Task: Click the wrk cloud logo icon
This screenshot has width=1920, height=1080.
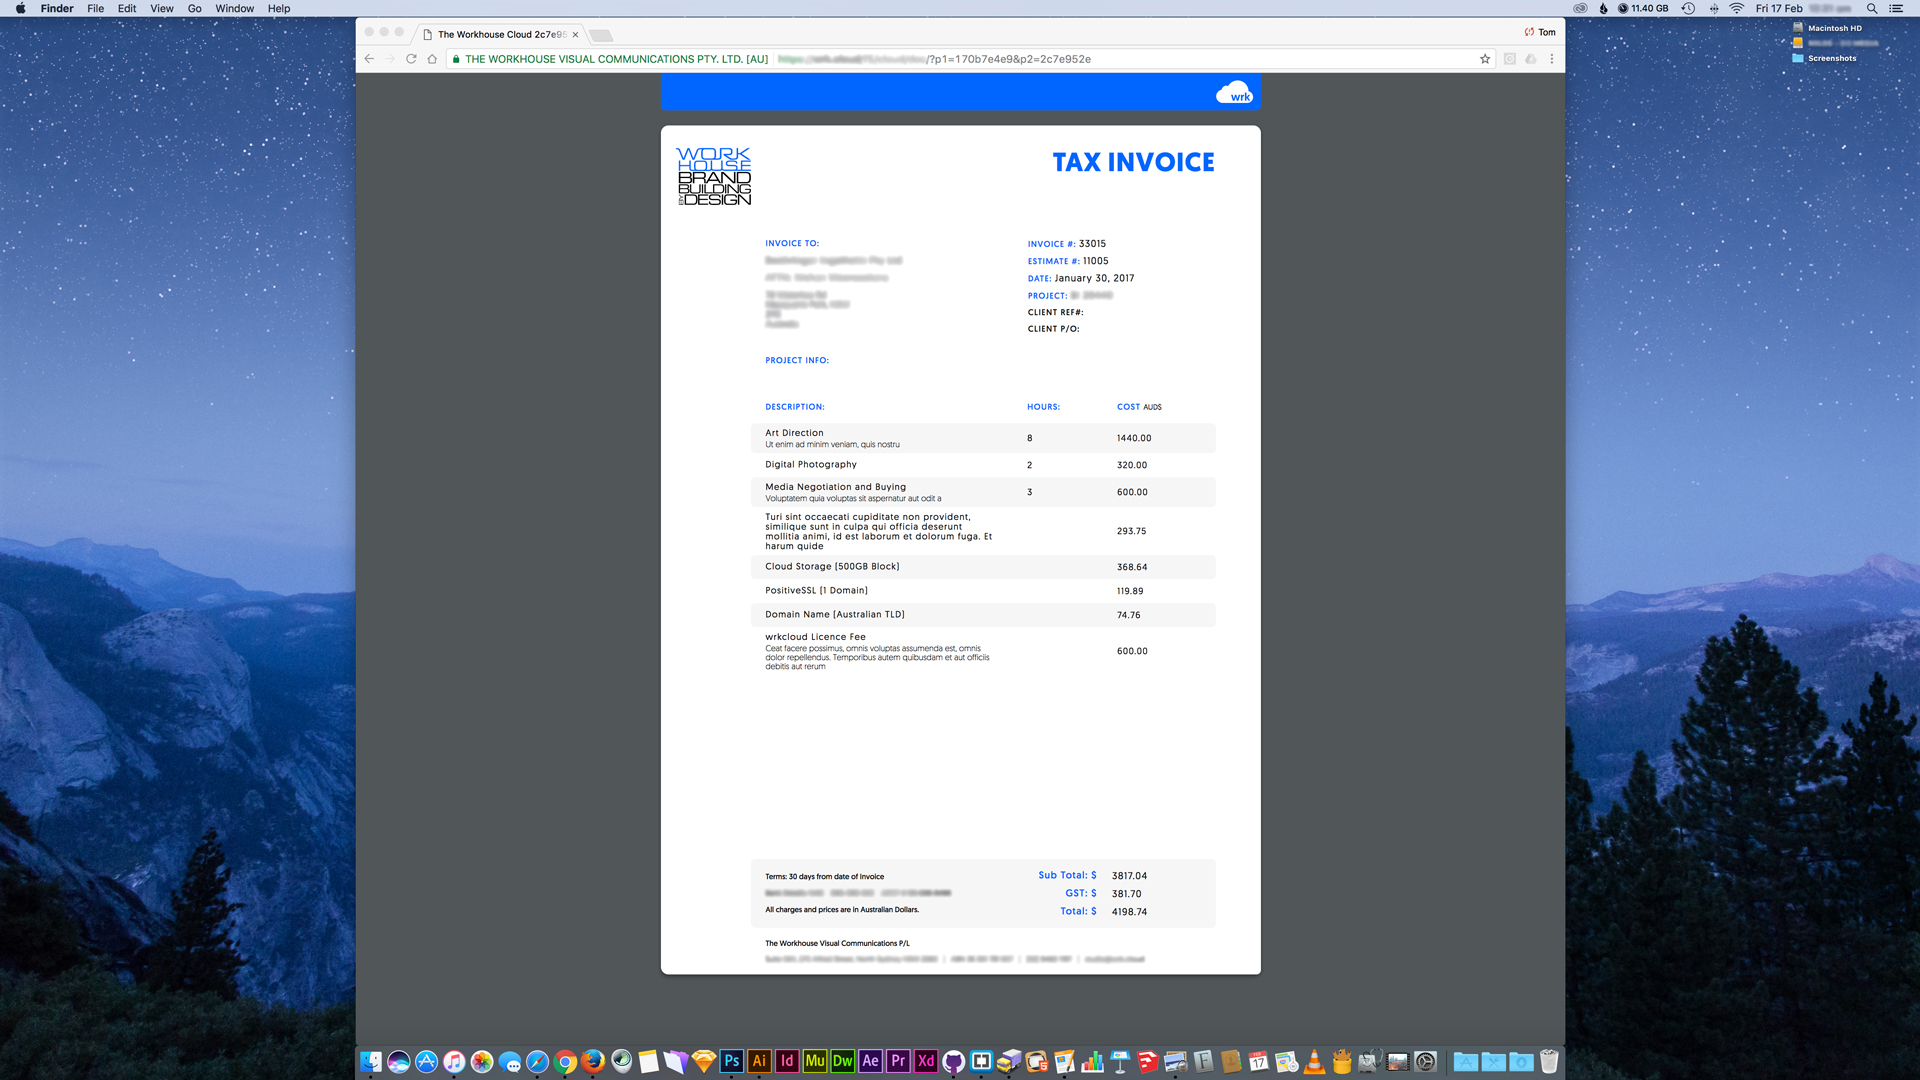Action: (x=1234, y=93)
